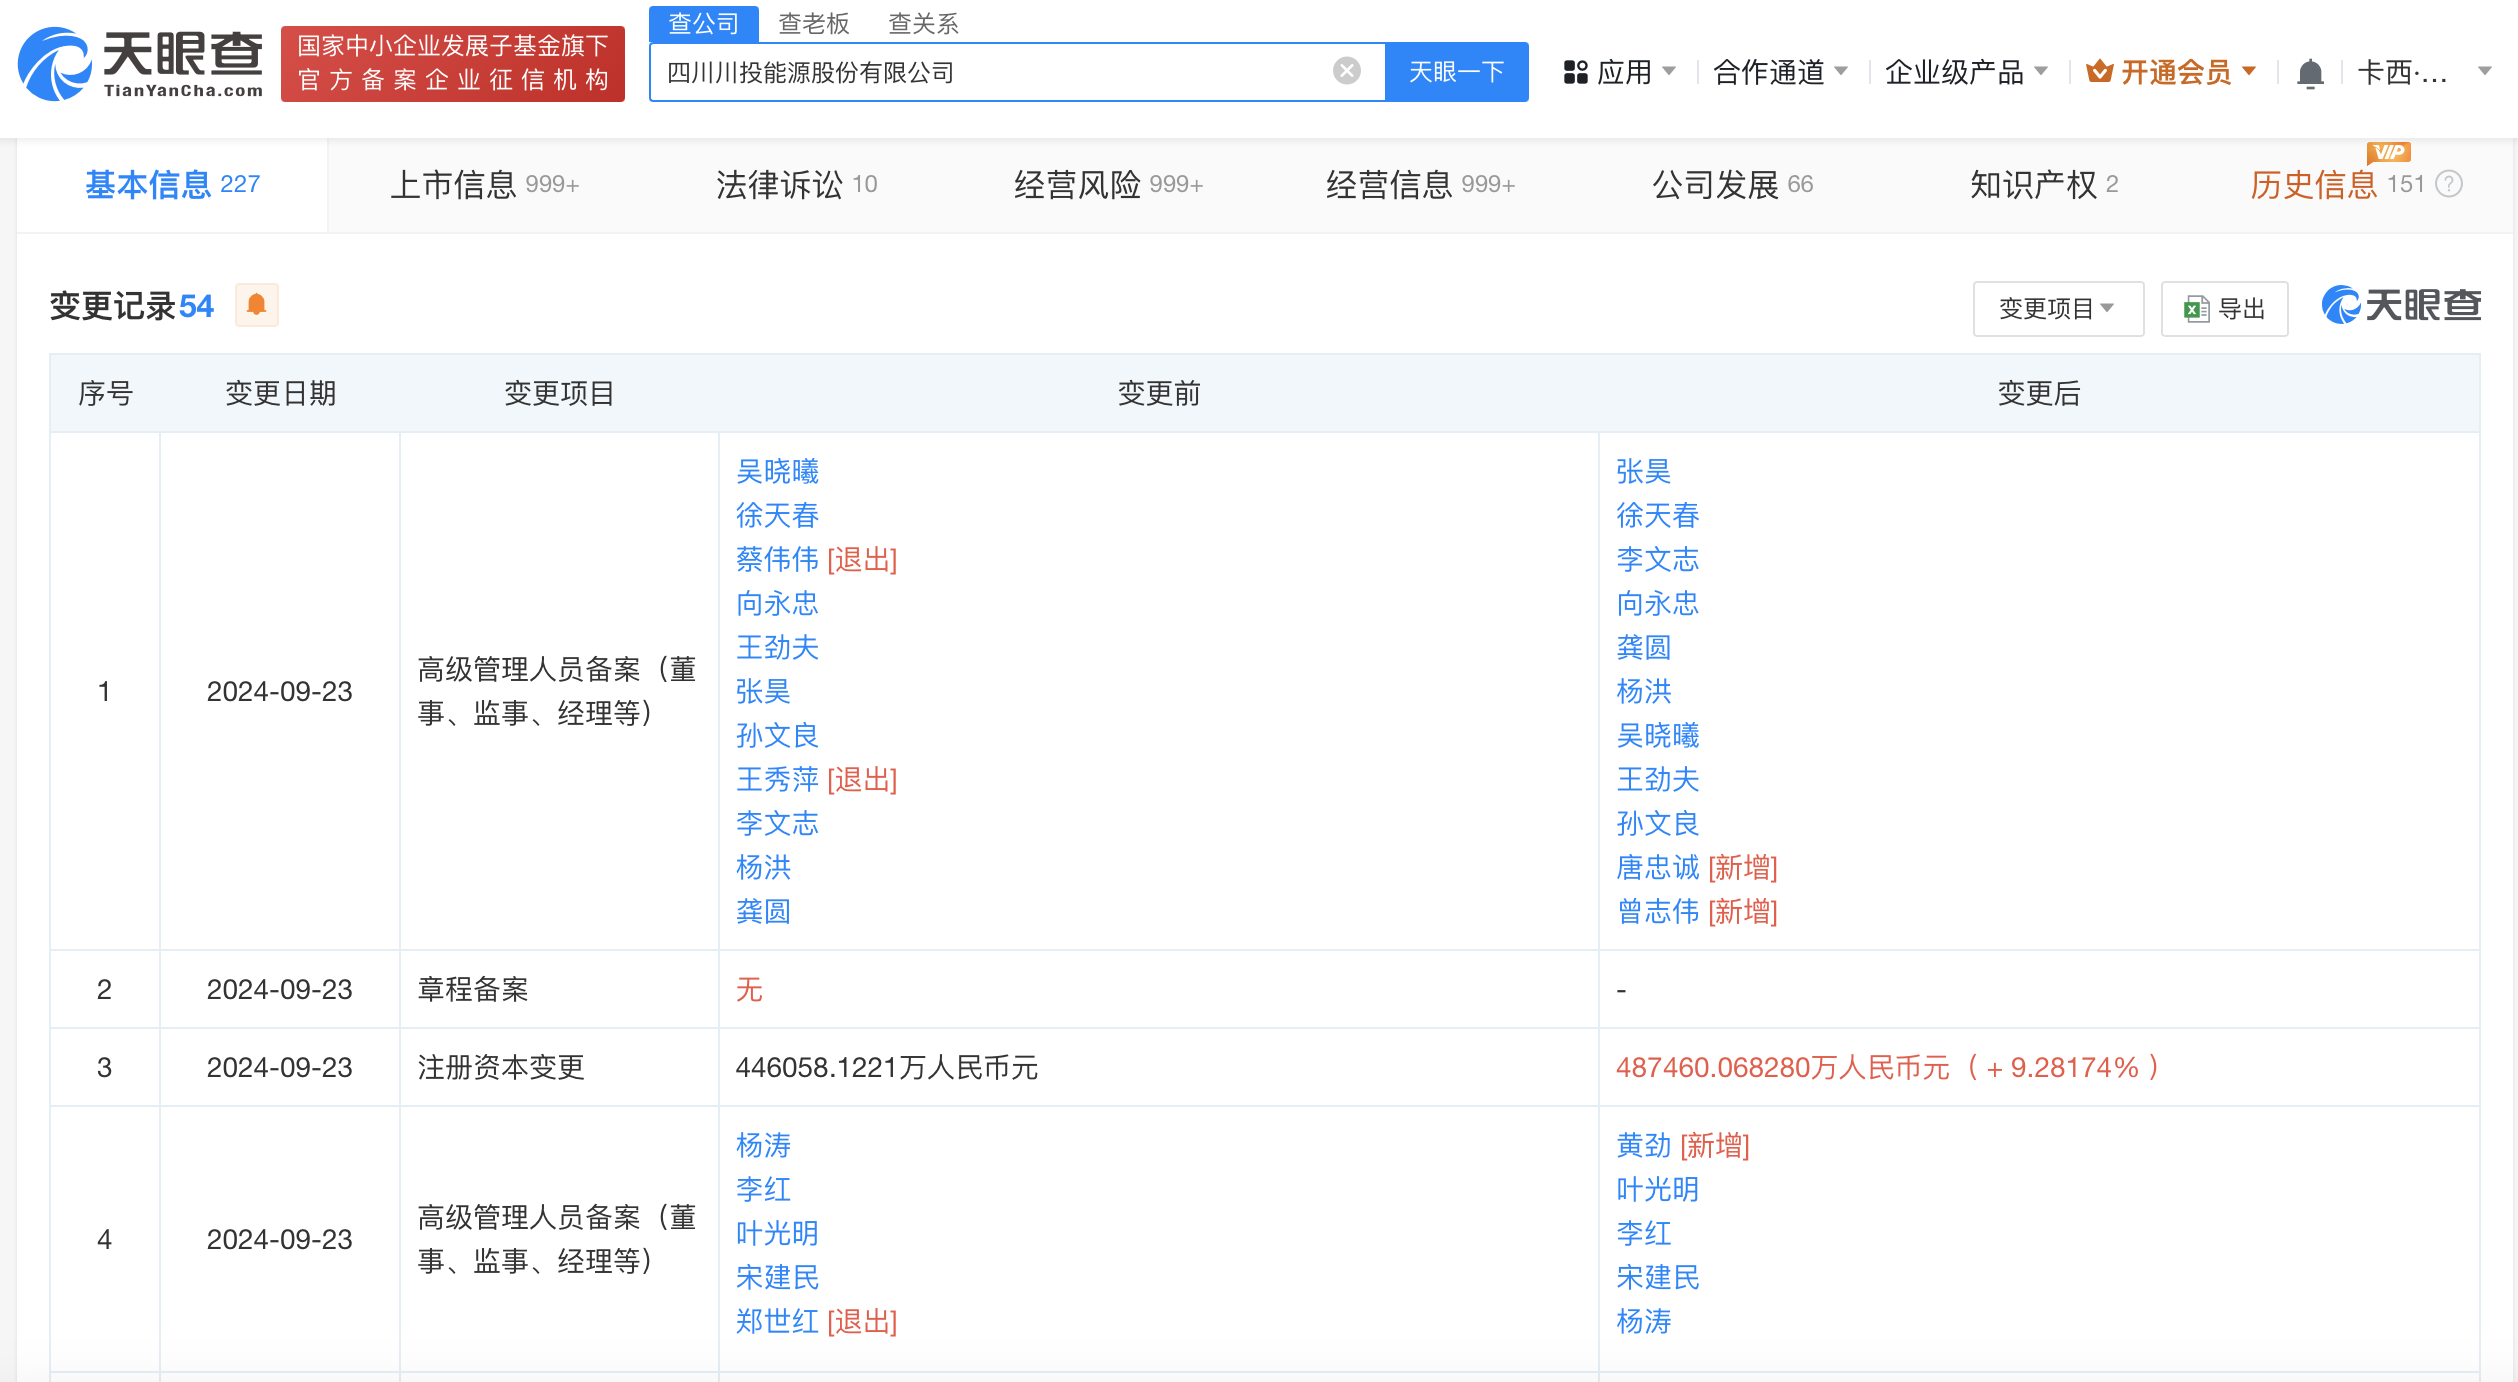Expand the 企业级产品 menu

pos(1966,72)
